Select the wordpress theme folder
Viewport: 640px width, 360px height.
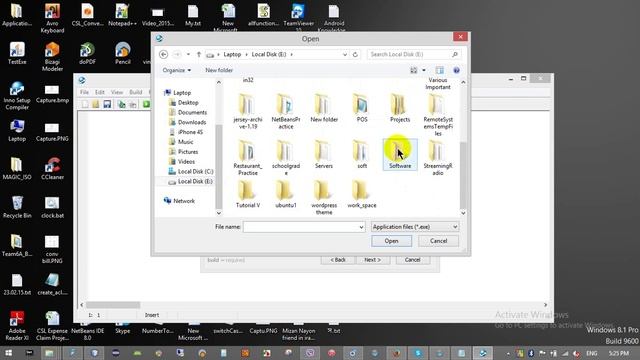[324, 198]
